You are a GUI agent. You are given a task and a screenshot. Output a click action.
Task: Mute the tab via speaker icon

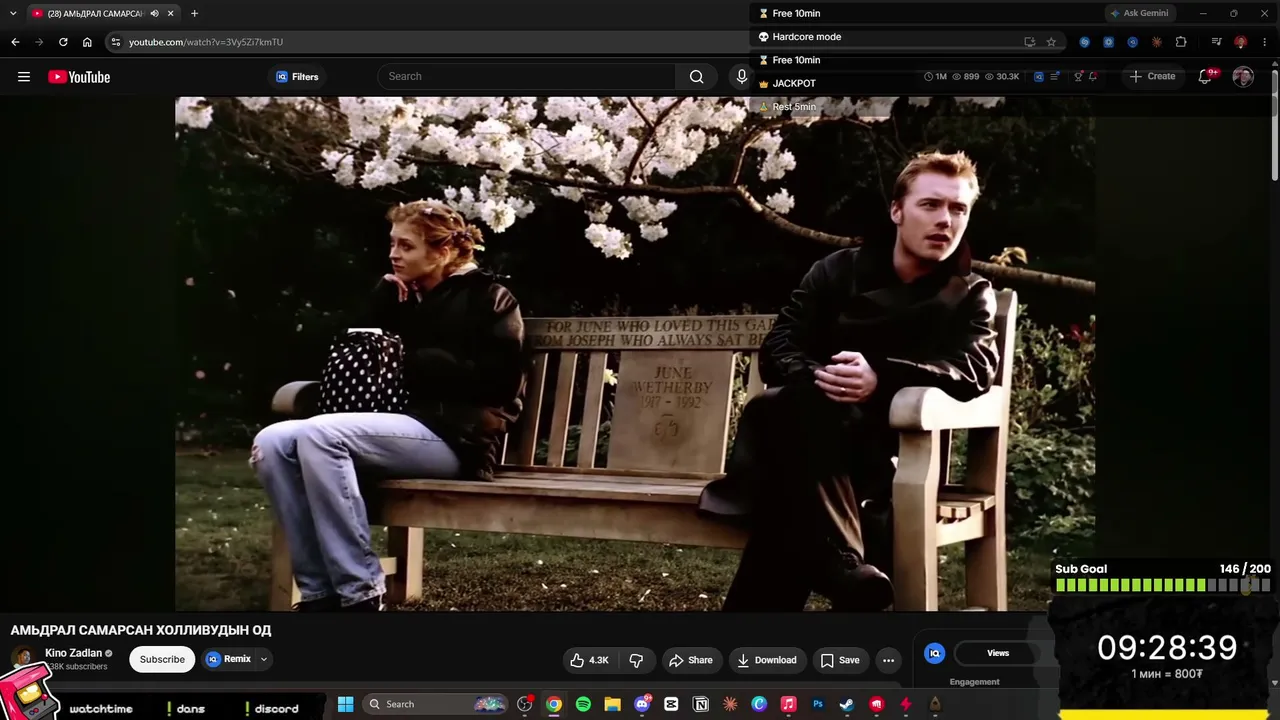click(154, 13)
